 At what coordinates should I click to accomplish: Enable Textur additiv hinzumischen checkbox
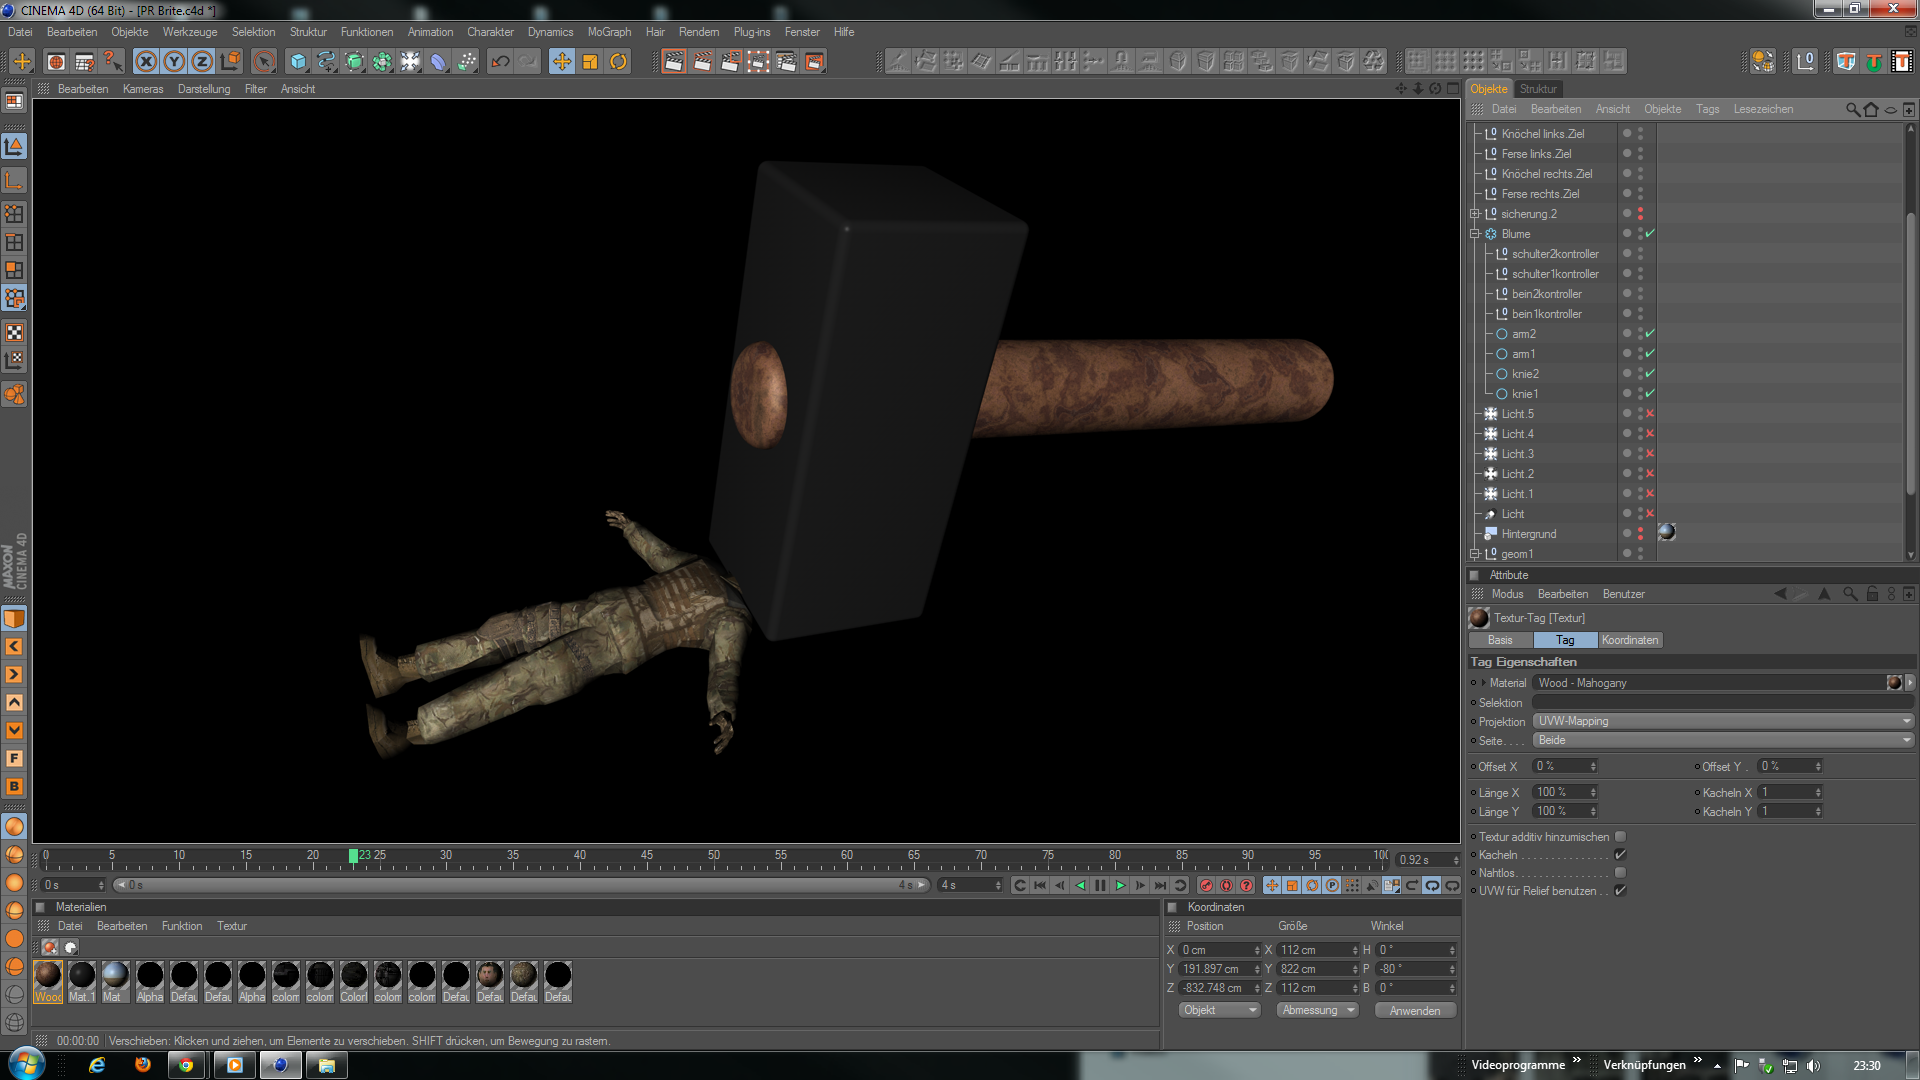tap(1620, 837)
